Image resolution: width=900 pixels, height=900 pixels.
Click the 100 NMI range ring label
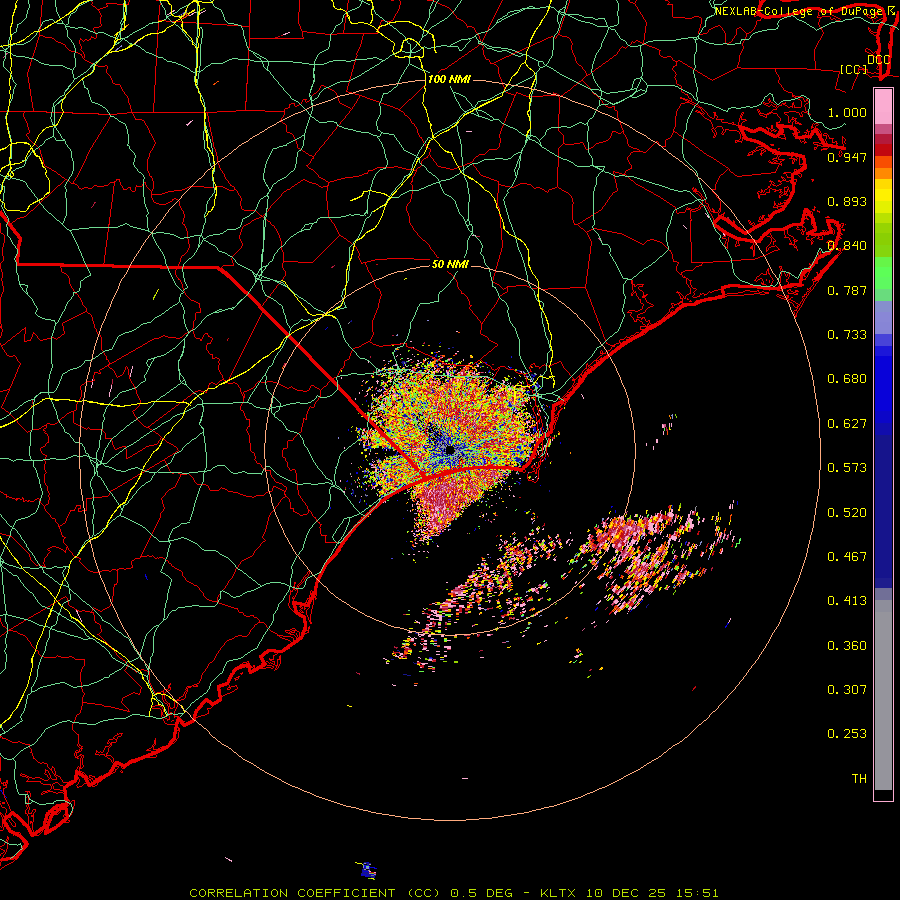[x=449, y=79]
